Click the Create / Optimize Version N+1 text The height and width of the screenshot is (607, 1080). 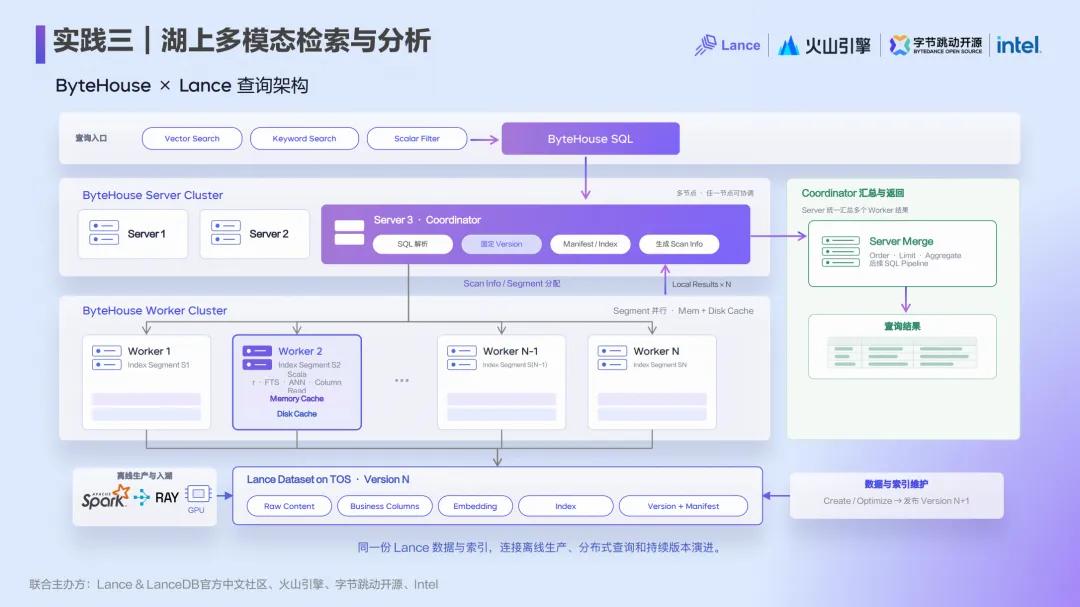896,501
